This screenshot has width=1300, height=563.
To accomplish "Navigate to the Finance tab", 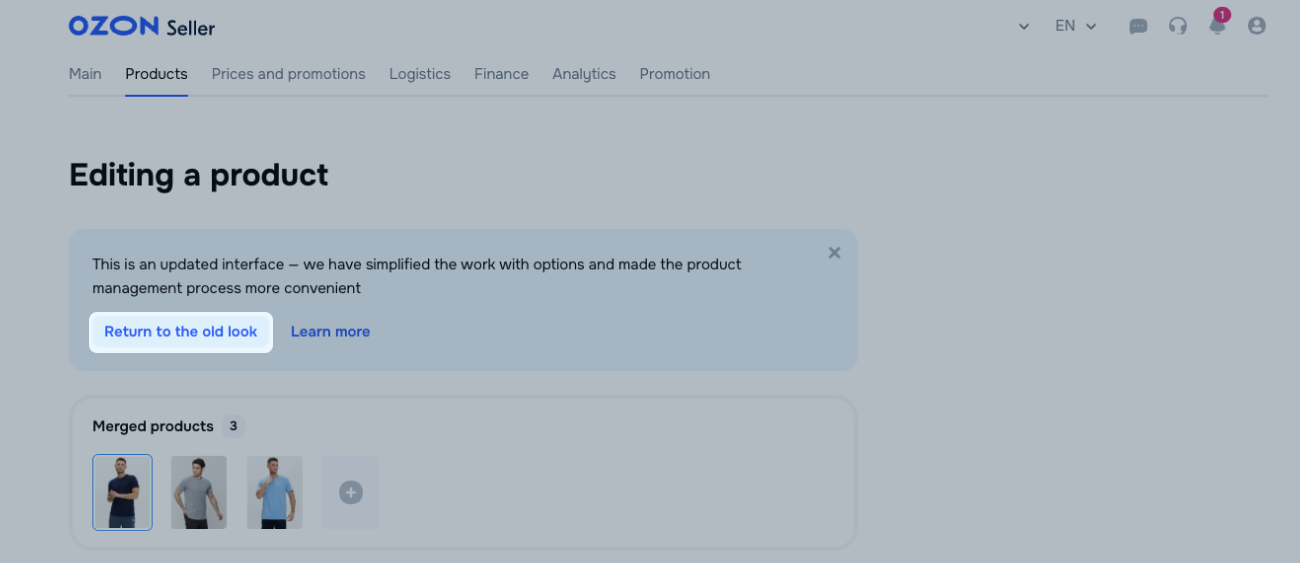I will (501, 74).
